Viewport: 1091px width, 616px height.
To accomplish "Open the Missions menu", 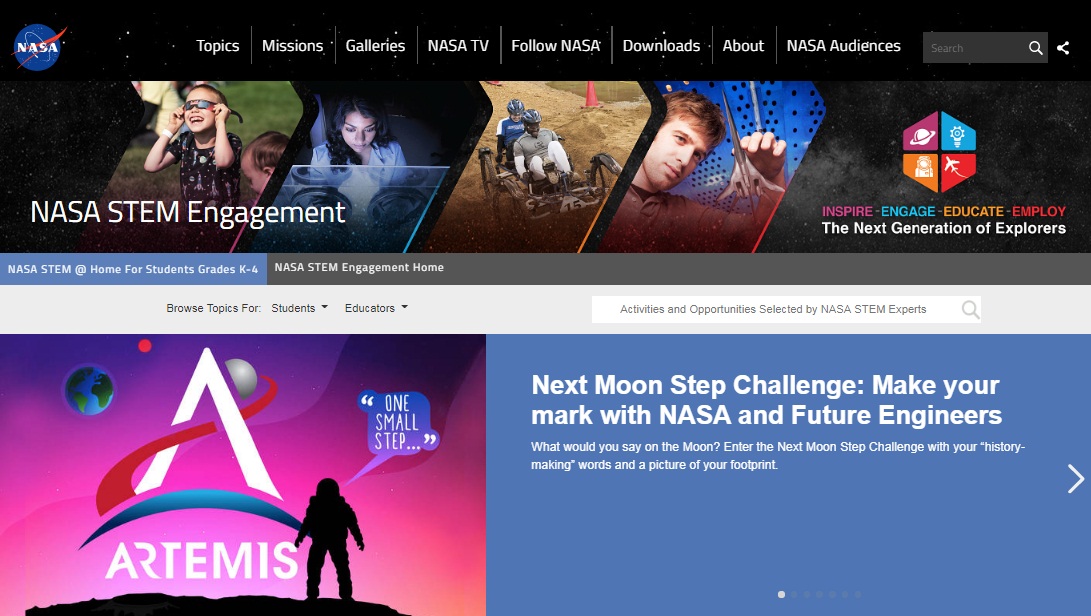I will point(292,46).
